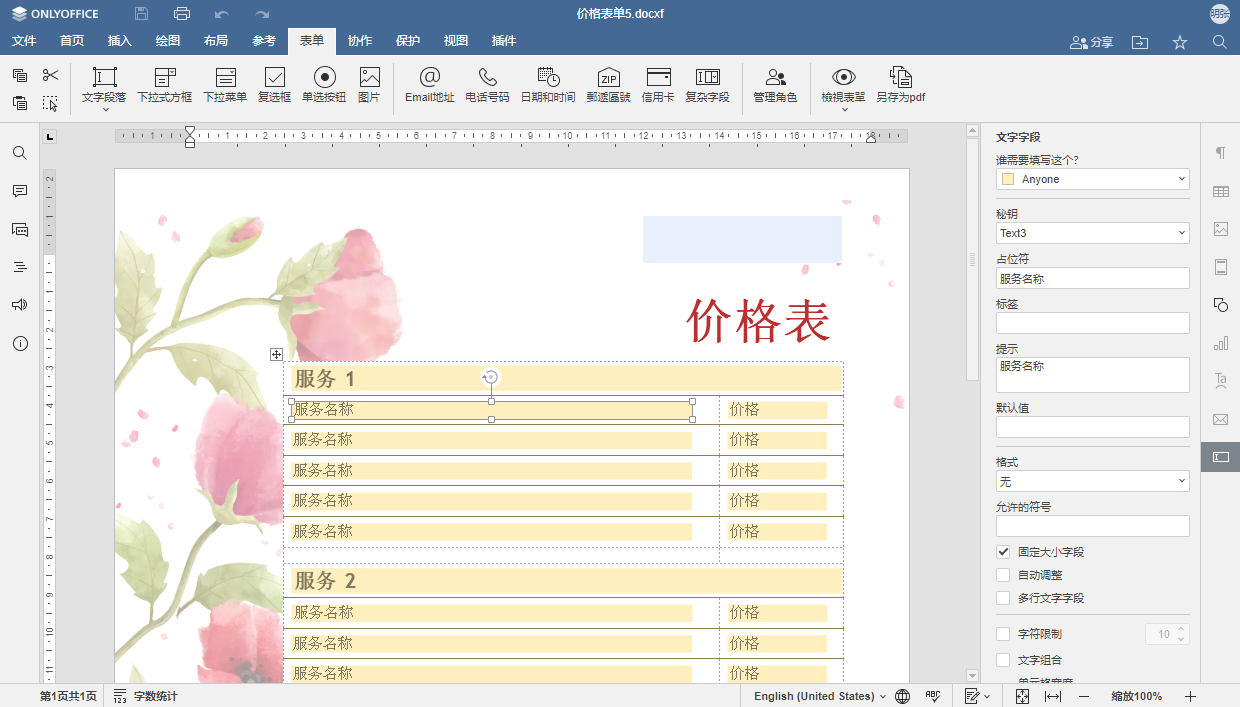Insert a 复选框 checkbox field
Image resolution: width=1240 pixels, height=707 pixels.
274,85
